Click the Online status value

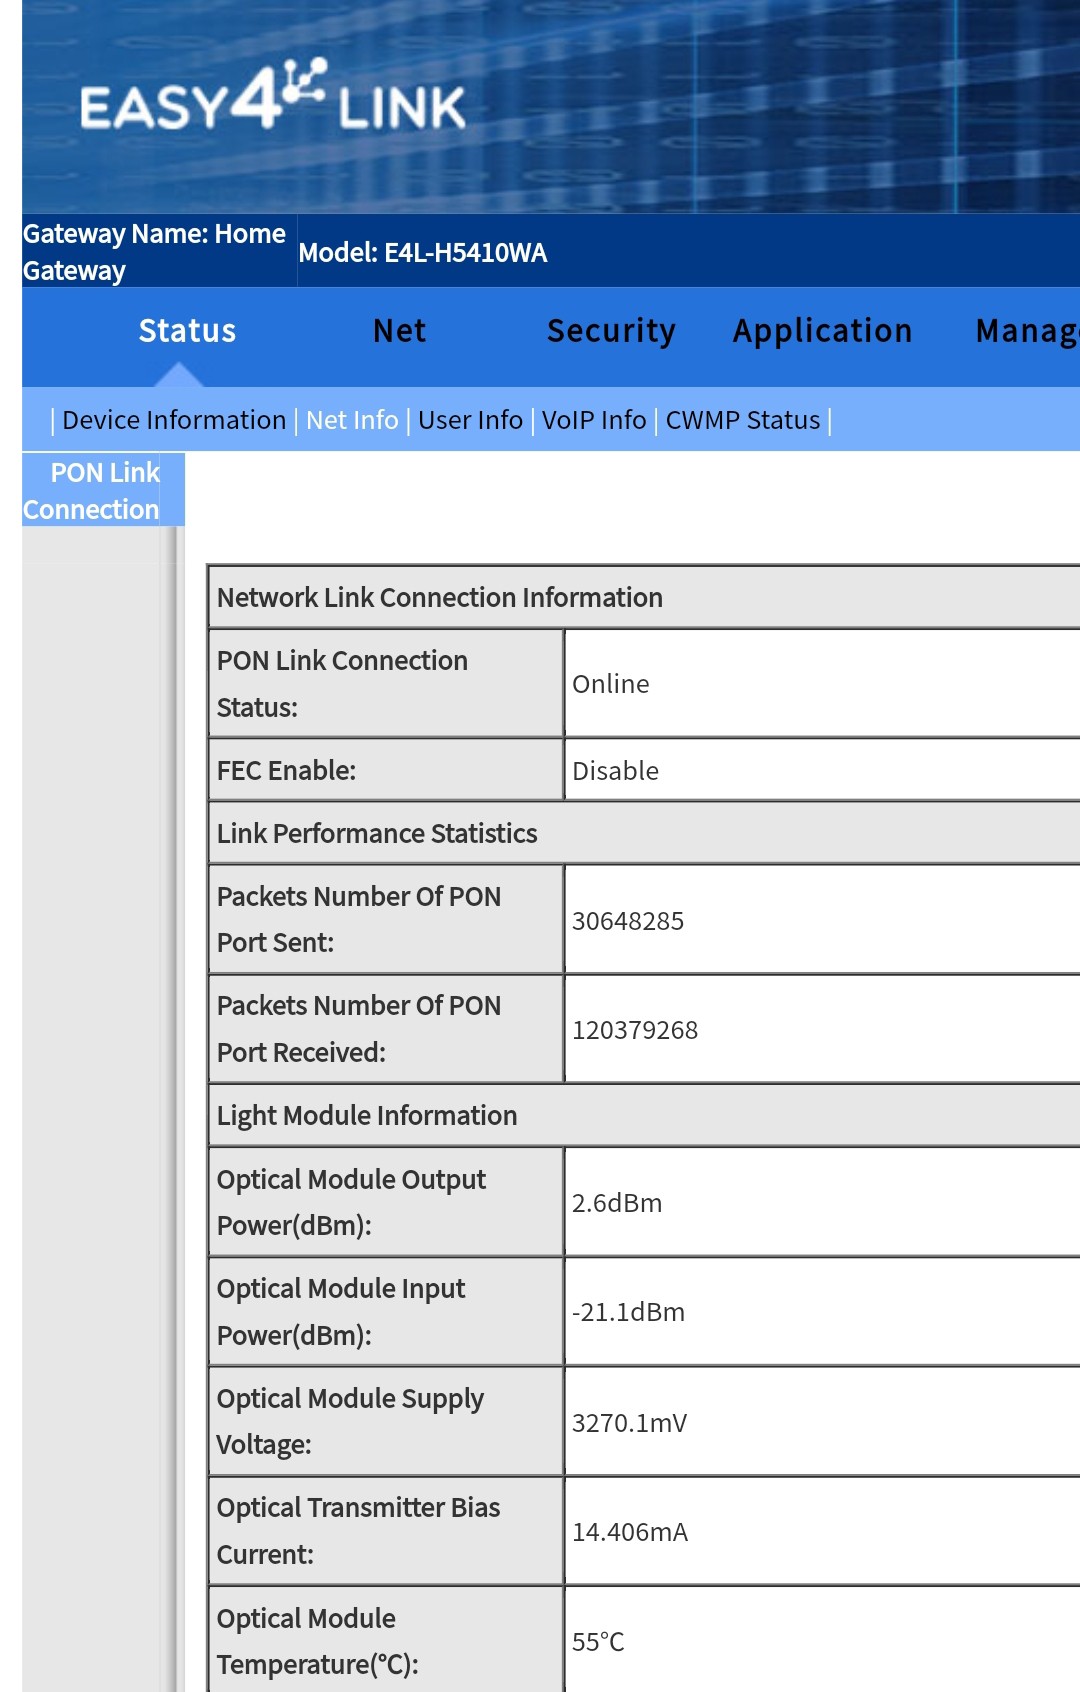610,685
